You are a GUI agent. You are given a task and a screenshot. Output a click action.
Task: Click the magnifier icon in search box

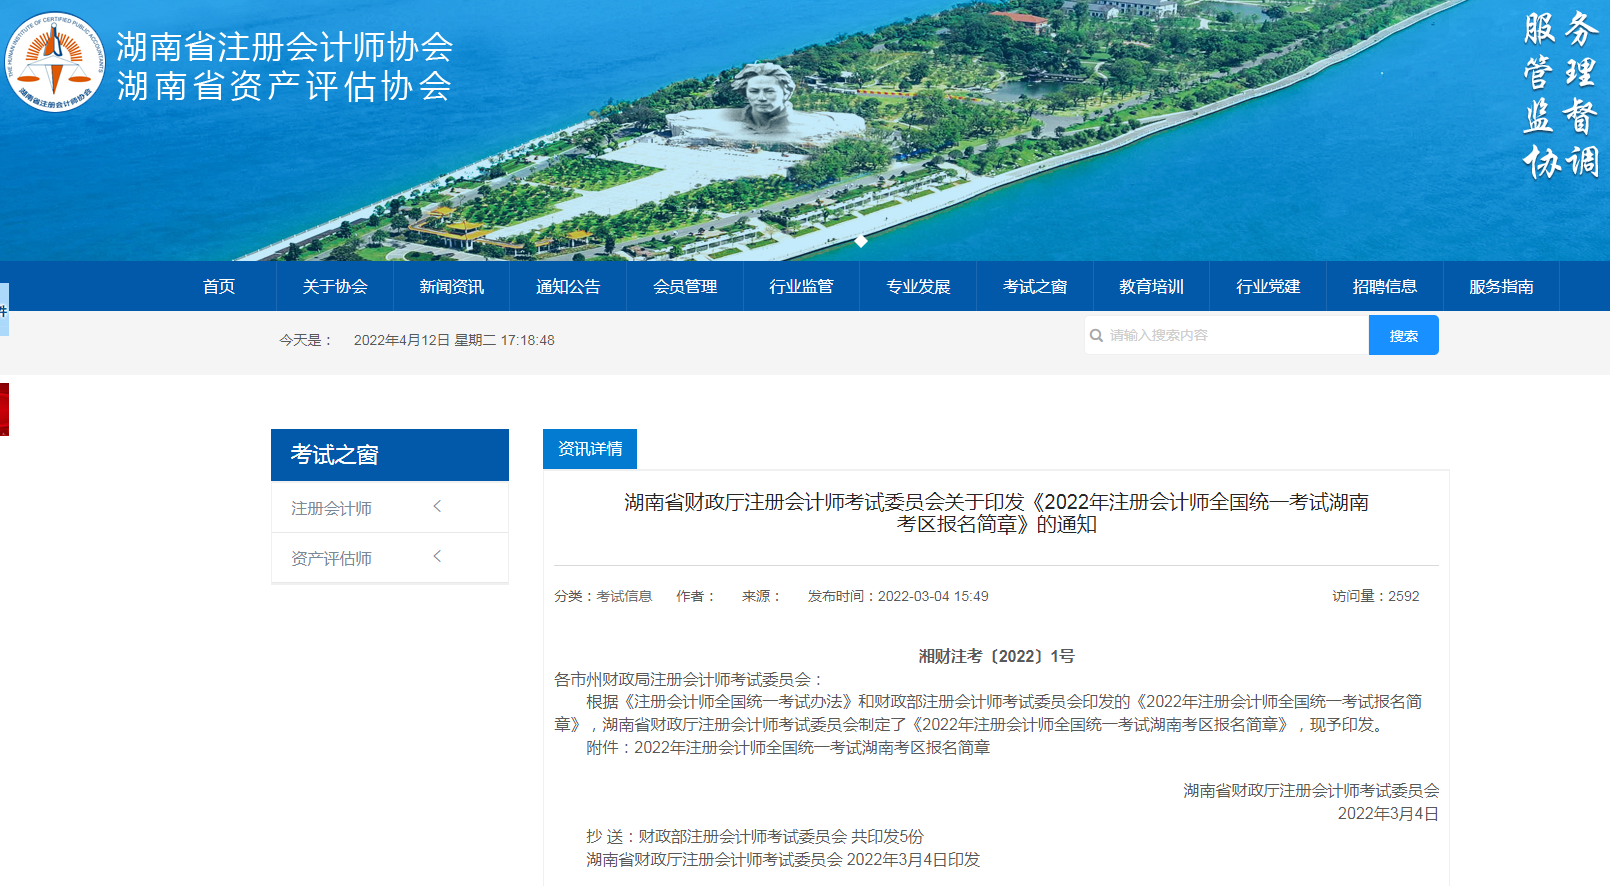[1096, 336]
